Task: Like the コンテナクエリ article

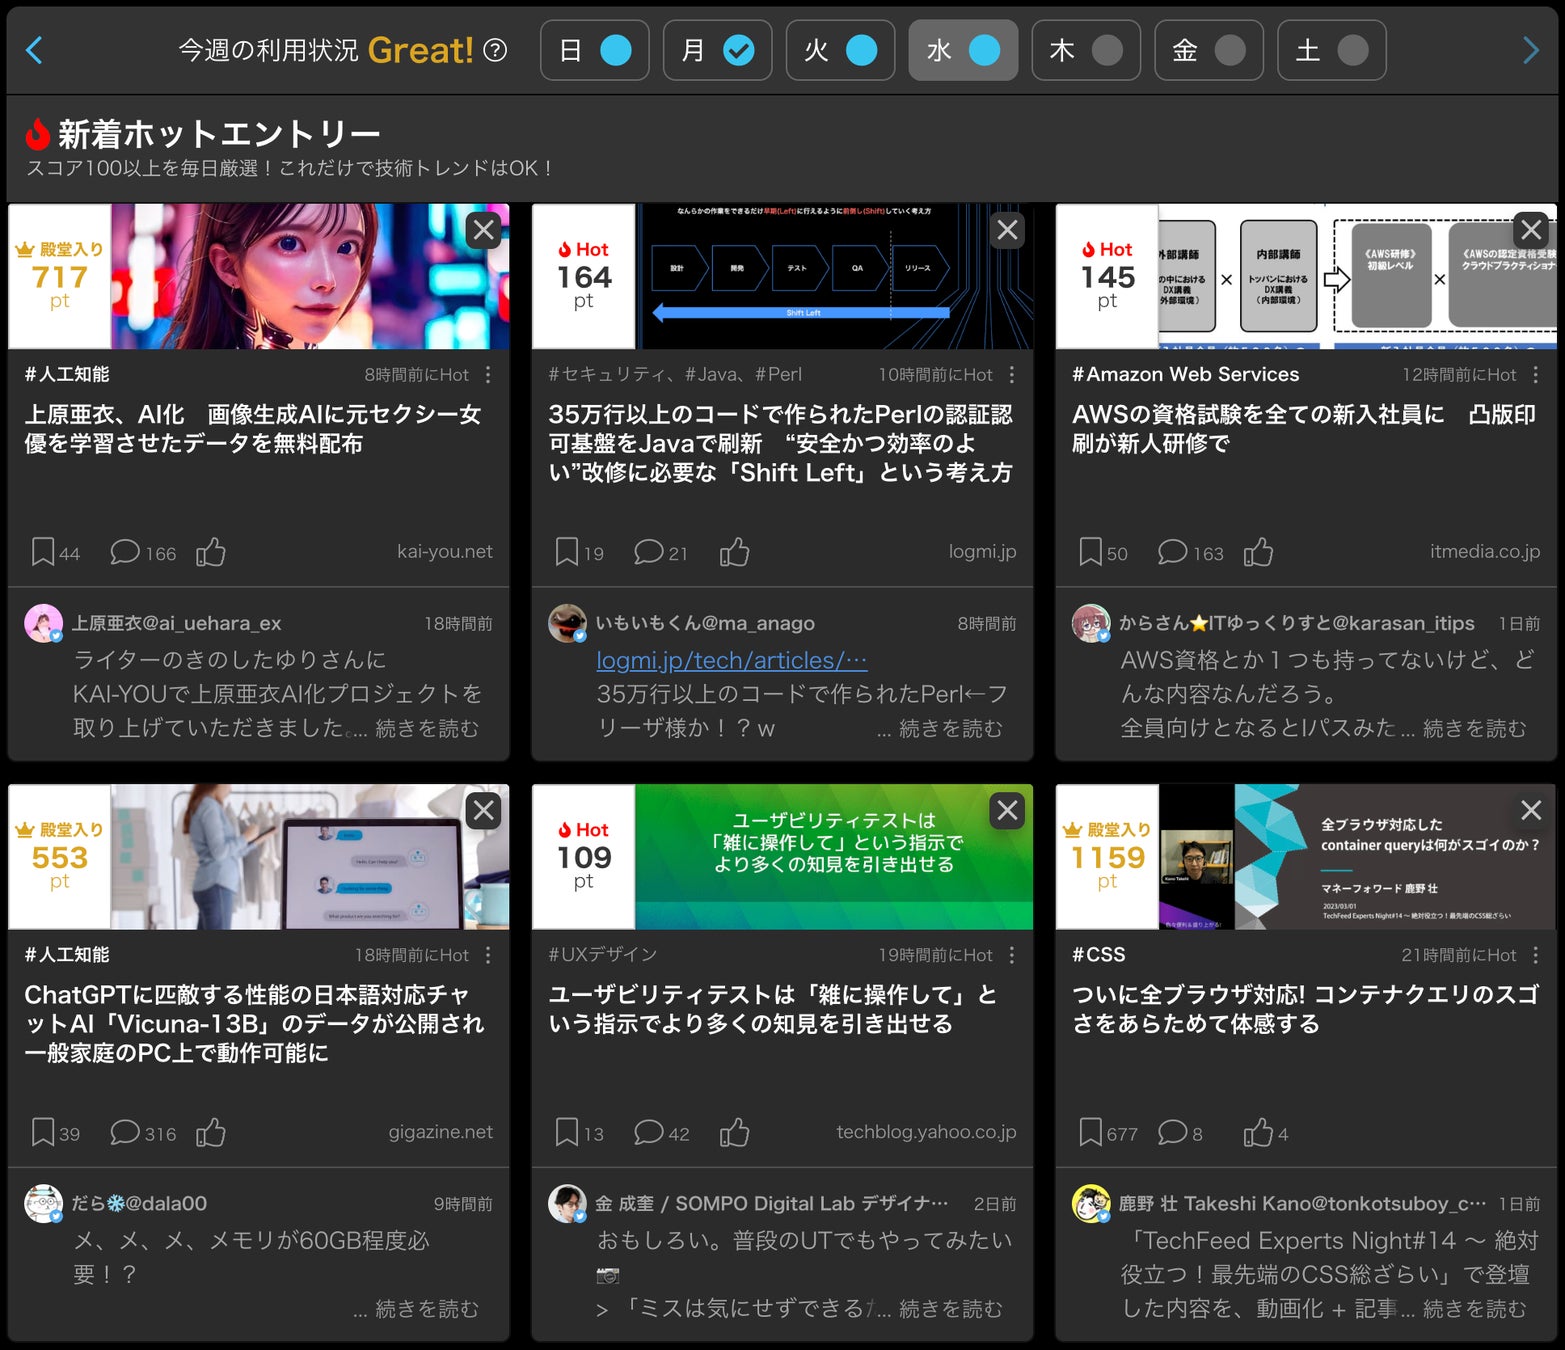Action: (x=1259, y=1132)
